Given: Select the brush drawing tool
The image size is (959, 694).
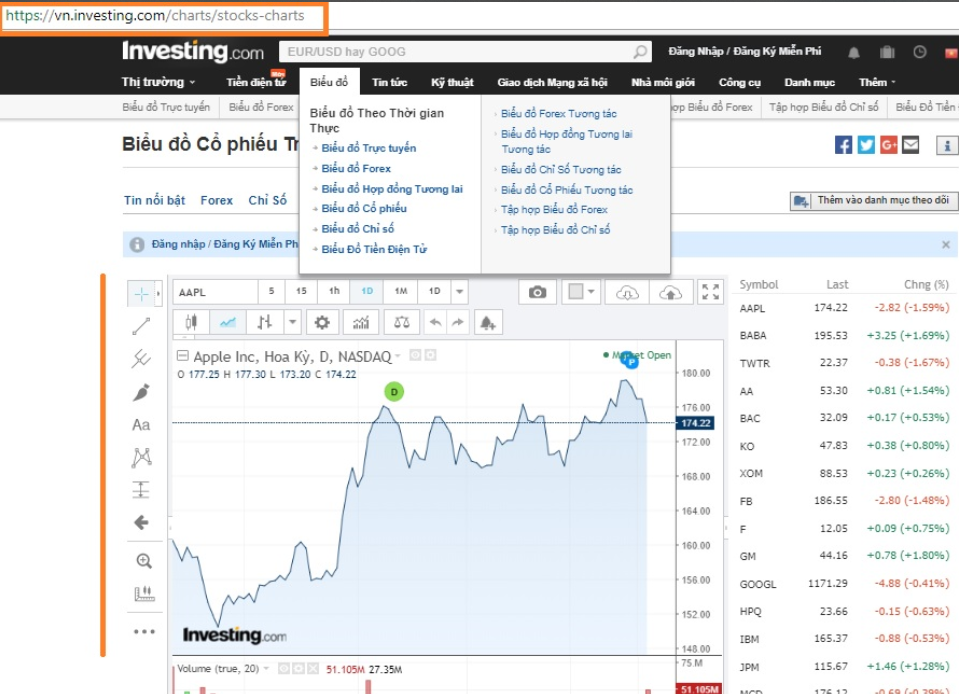Looking at the screenshot, I should click(x=141, y=392).
